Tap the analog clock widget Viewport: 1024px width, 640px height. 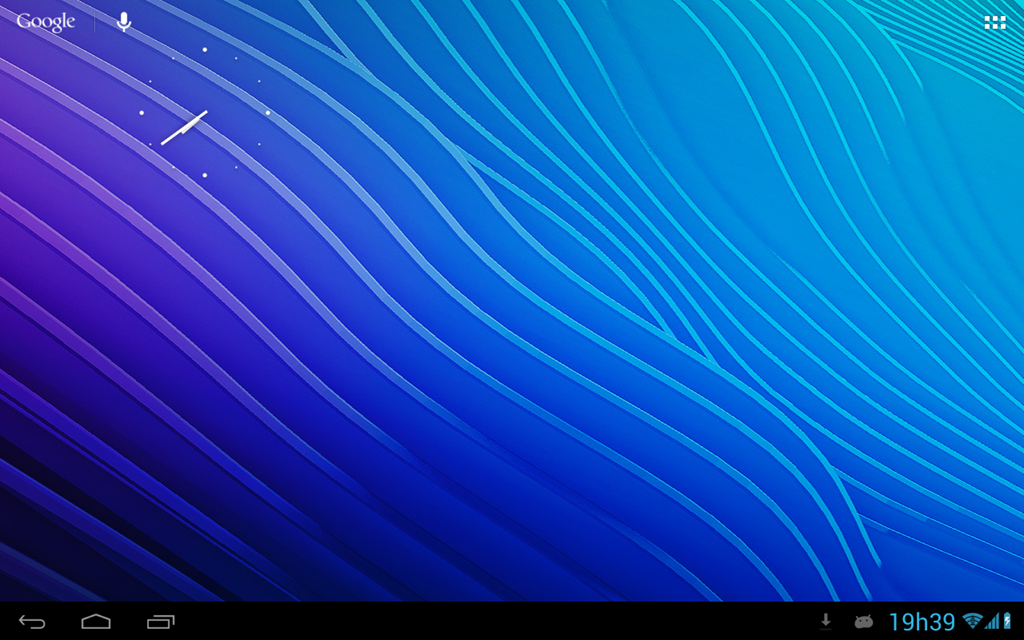pos(204,112)
